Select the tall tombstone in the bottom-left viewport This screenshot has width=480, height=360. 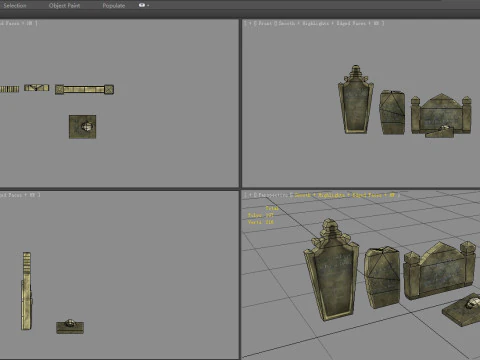[26, 291]
